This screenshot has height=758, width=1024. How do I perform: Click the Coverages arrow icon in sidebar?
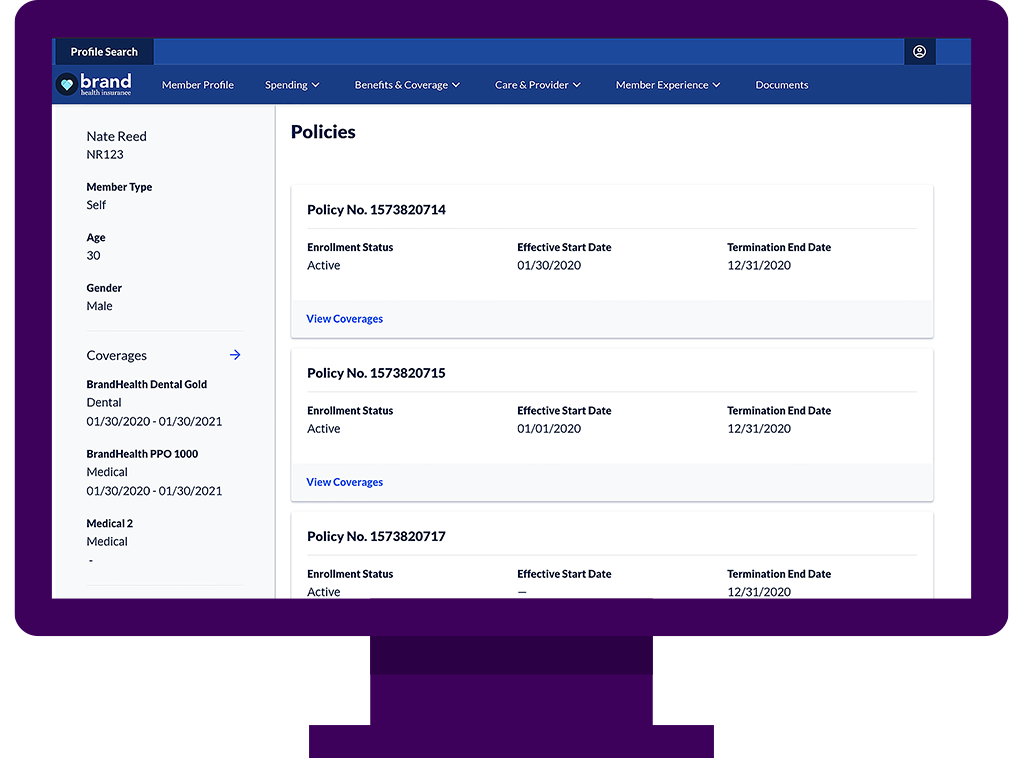pos(235,355)
